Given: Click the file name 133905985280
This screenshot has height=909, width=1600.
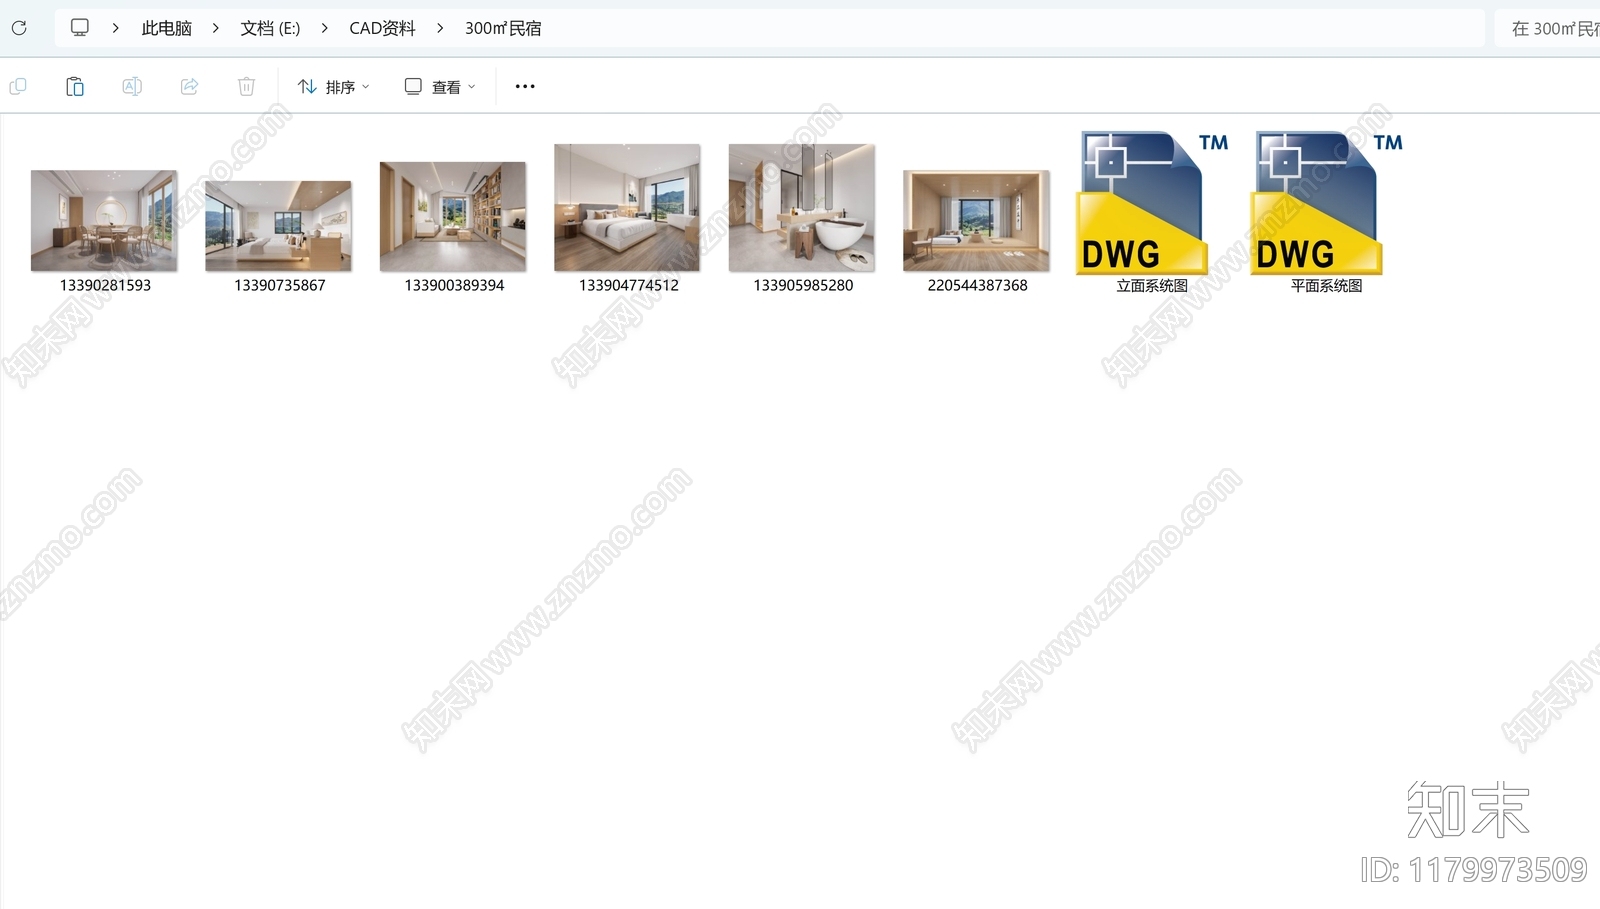Looking at the screenshot, I should pos(803,285).
